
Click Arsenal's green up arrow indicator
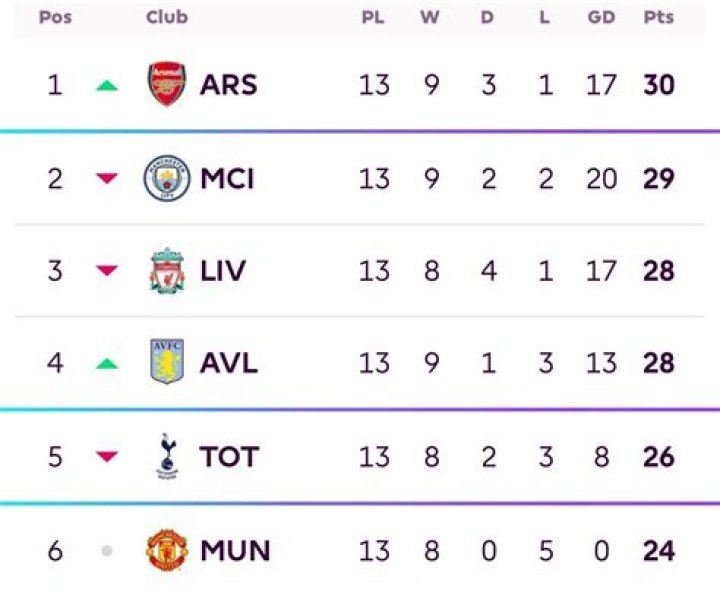pos(107,86)
